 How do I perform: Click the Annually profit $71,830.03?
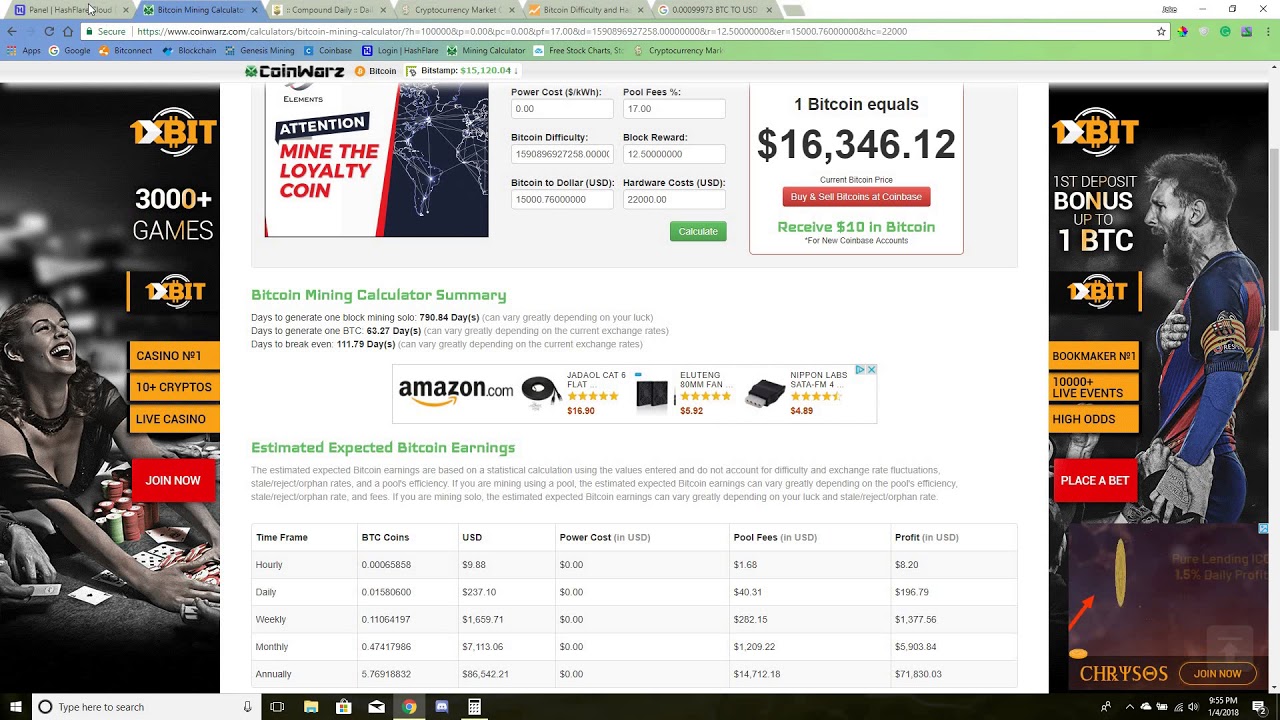[918, 674]
